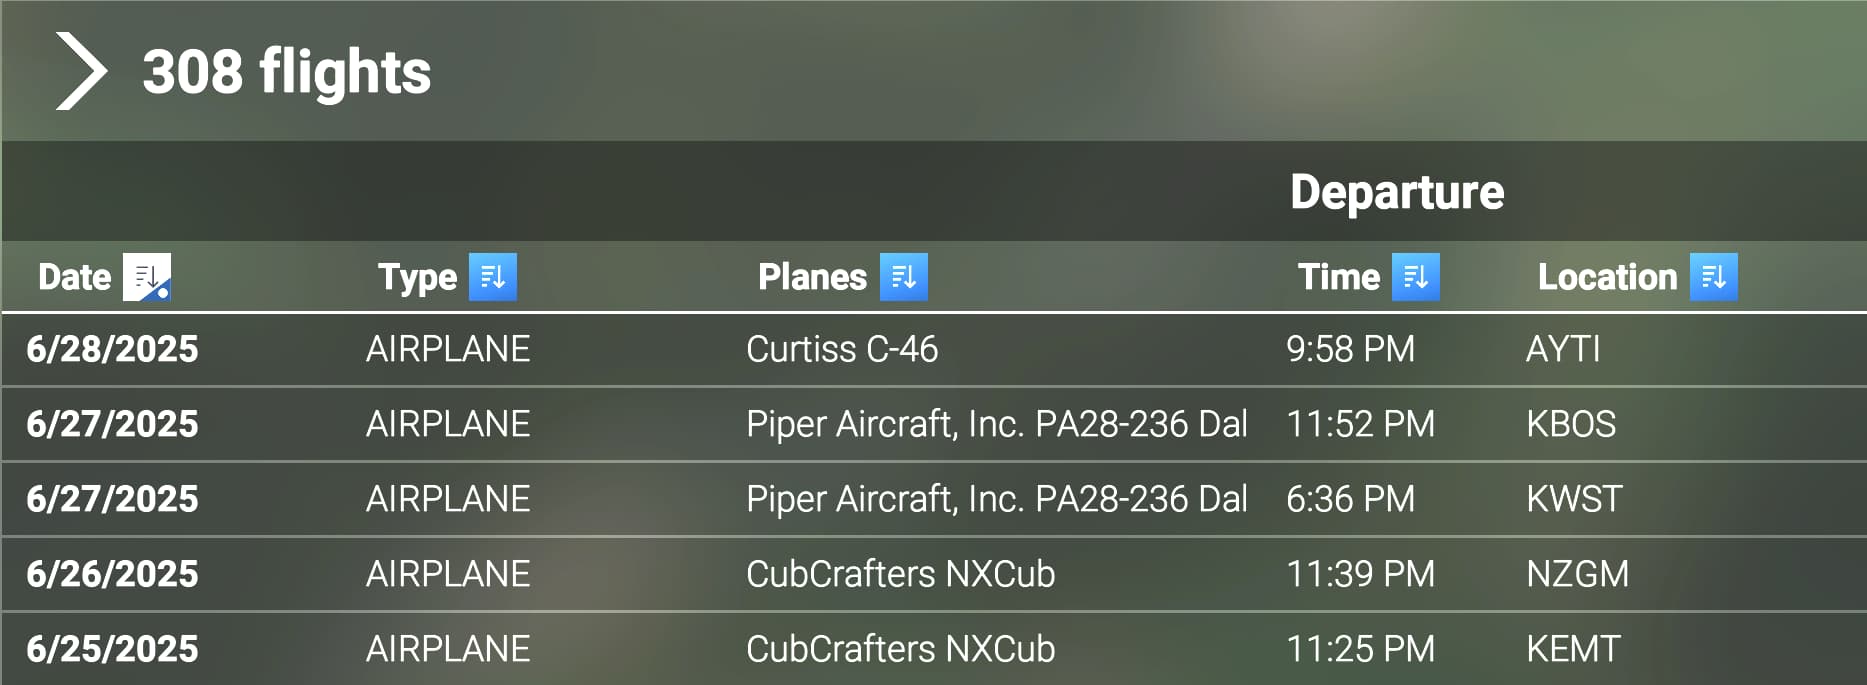Click the Location column sort icon
The width and height of the screenshot is (1867, 685).
pyautogui.click(x=1714, y=277)
